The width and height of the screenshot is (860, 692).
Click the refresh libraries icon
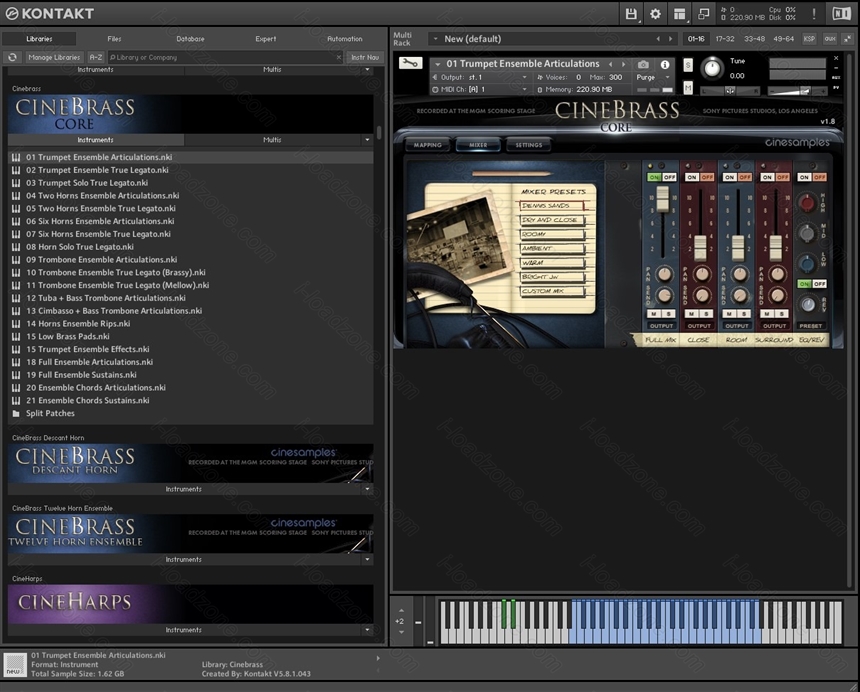click(12, 57)
